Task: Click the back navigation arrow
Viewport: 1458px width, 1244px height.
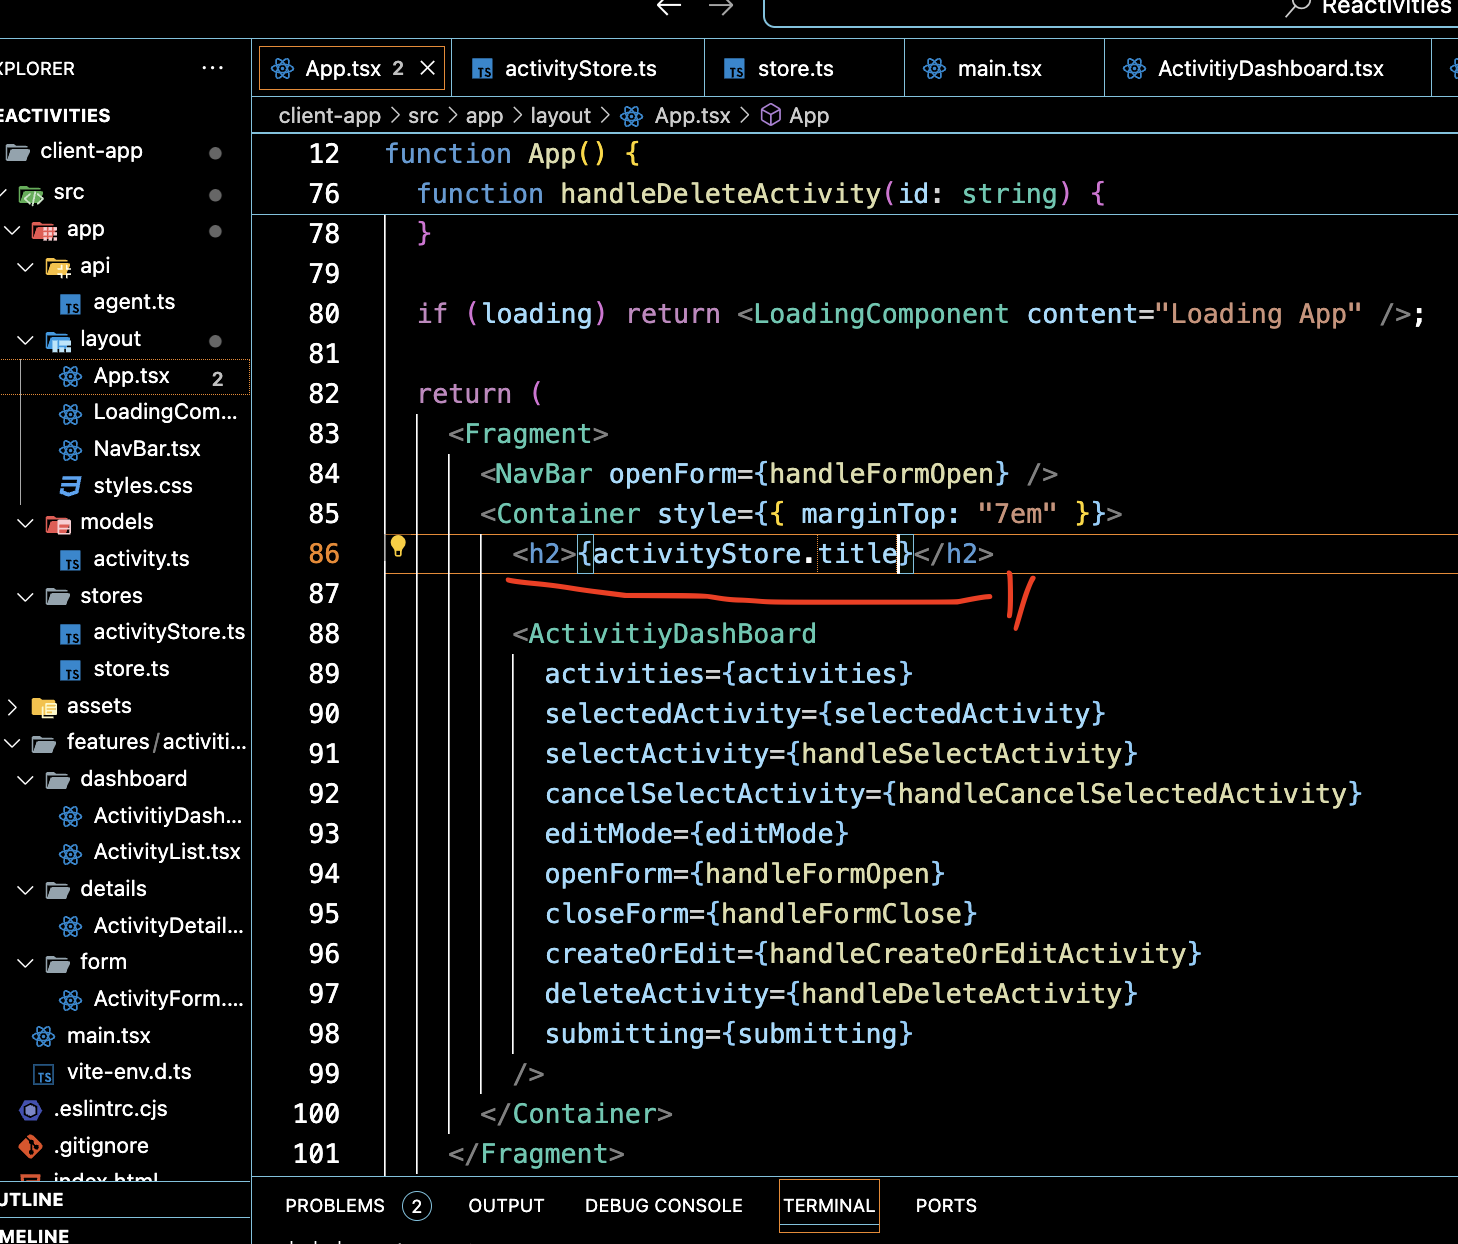Action: point(669,7)
